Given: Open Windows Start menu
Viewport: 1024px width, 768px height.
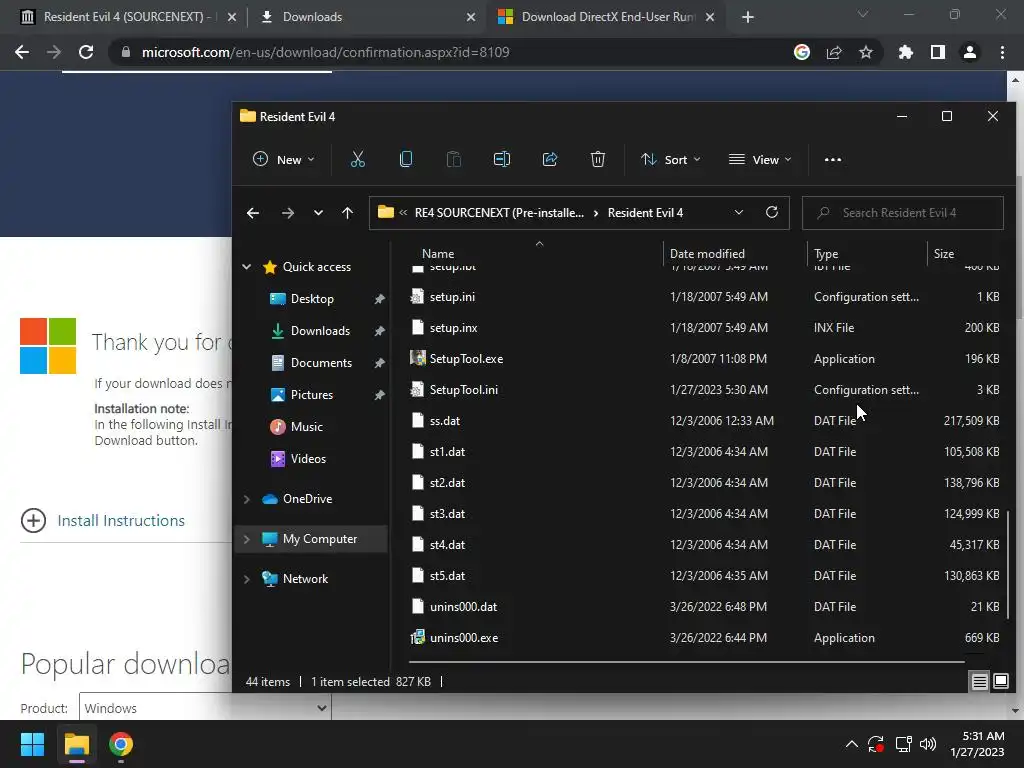Looking at the screenshot, I should 32,744.
